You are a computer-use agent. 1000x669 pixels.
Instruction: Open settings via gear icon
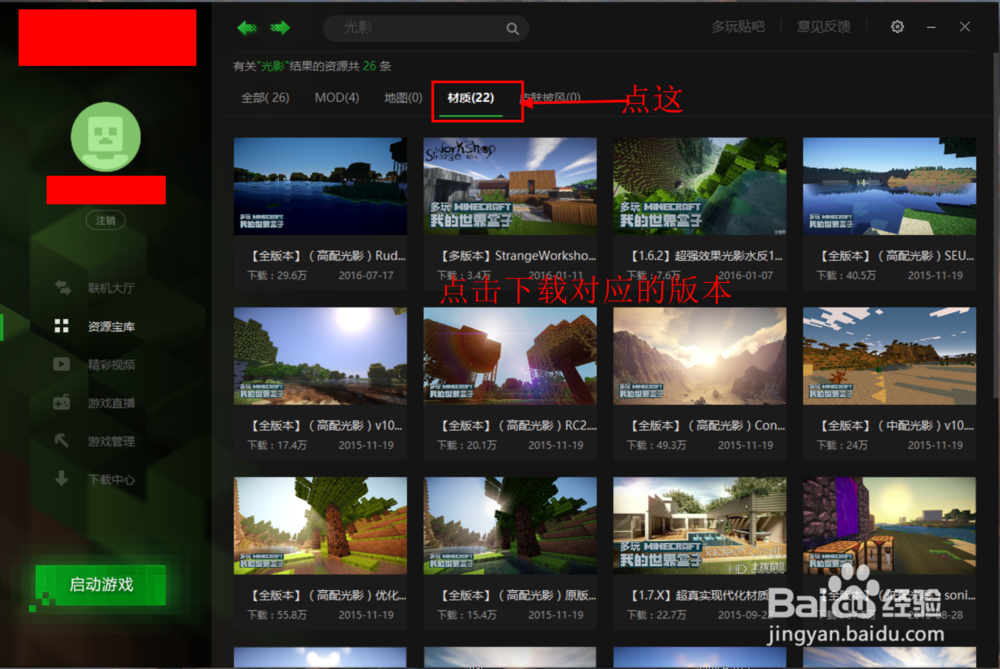[897, 27]
